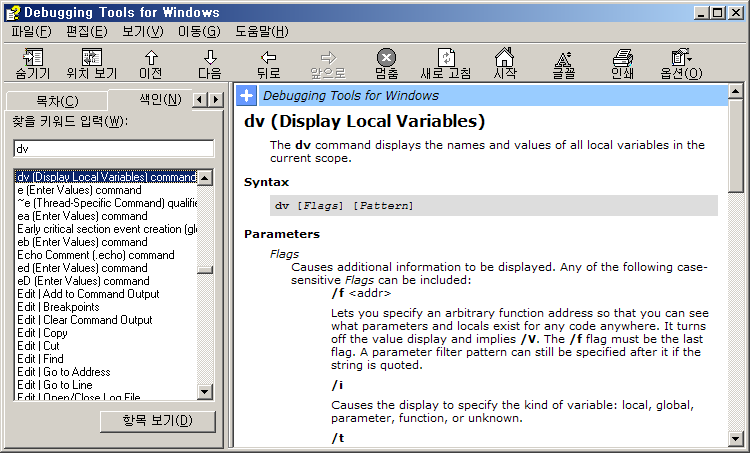The image size is (750, 453).
Task: Open the 도움말(H) menu
Action: (x=262, y=31)
